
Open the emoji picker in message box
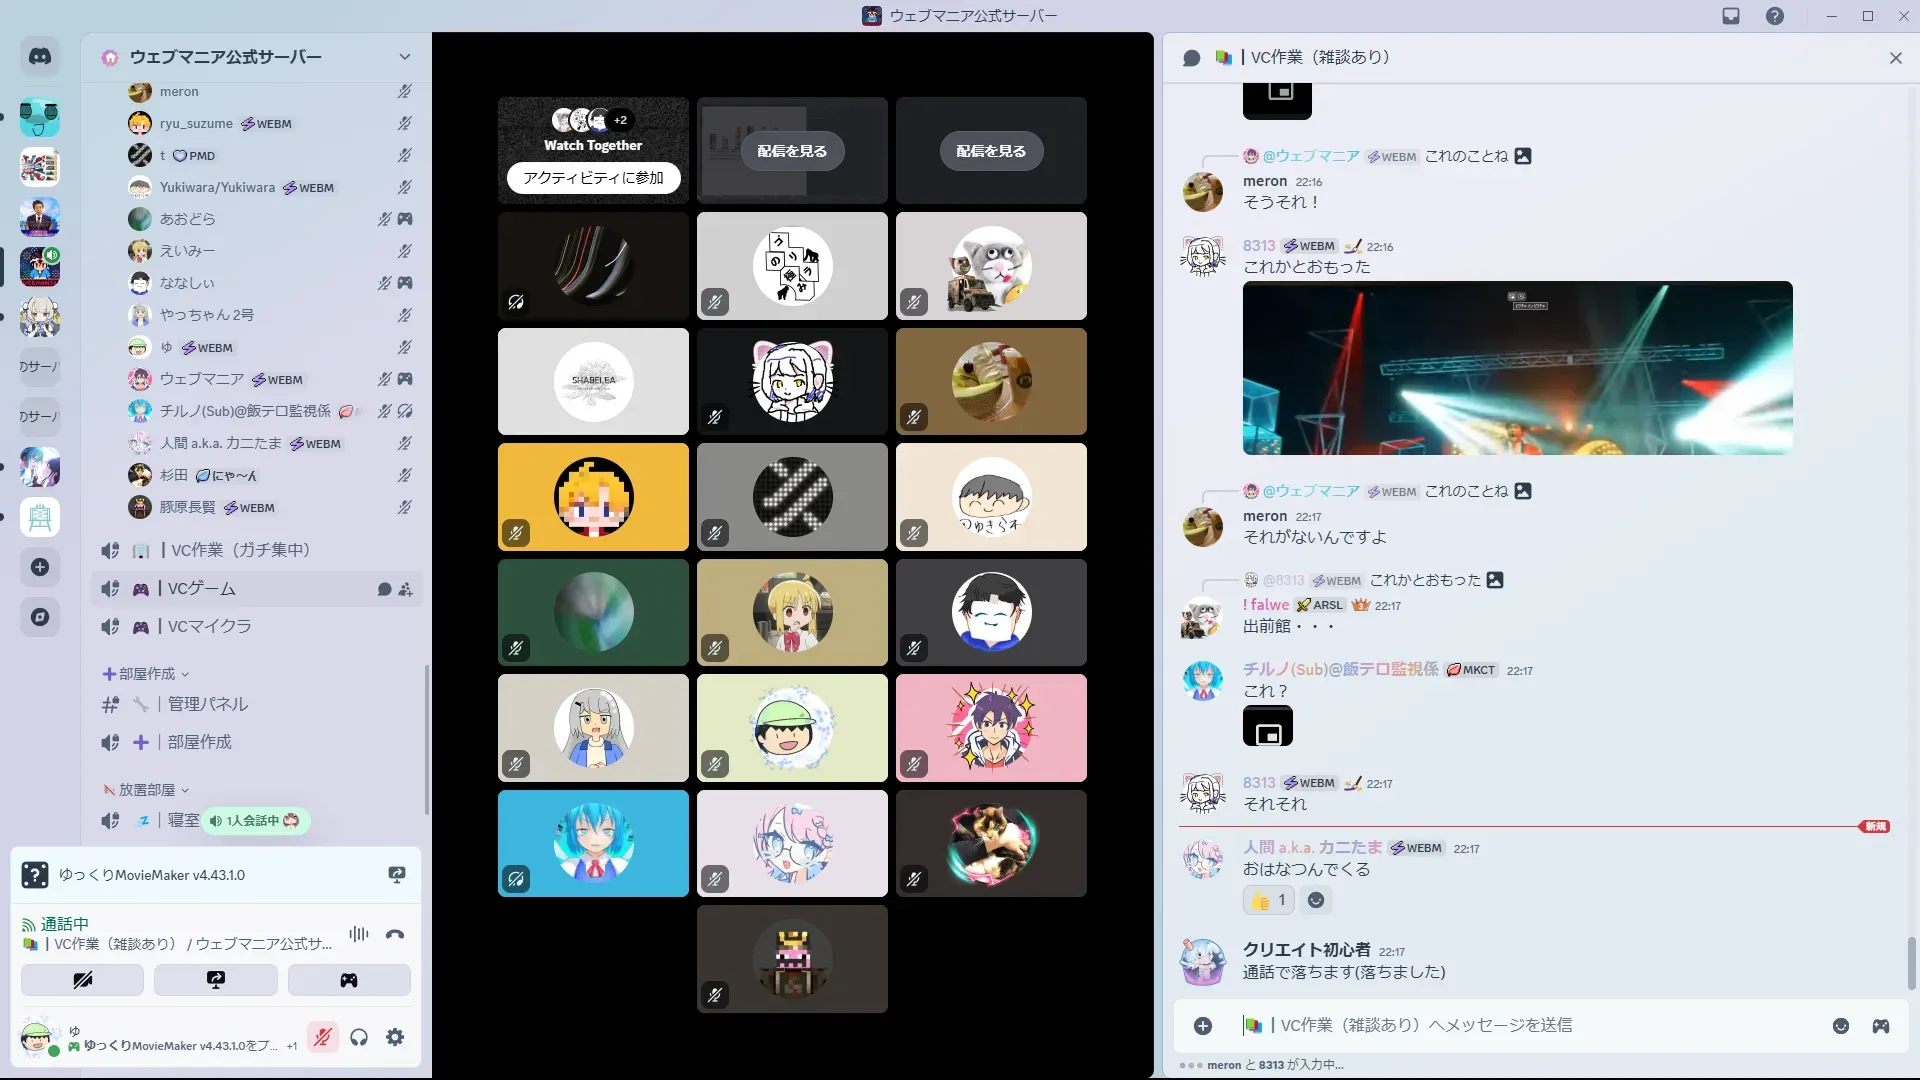1840,1026
